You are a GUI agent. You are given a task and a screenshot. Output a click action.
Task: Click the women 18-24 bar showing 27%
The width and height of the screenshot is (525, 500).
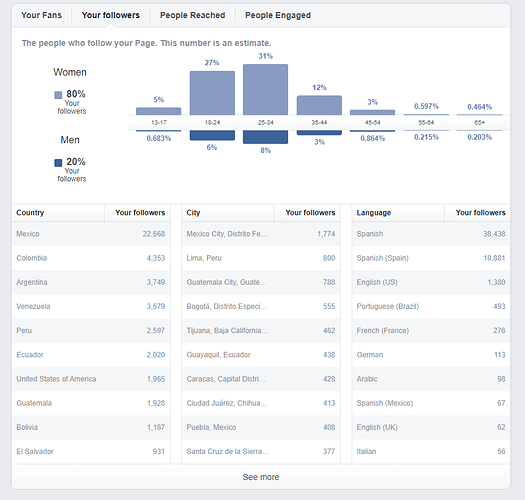(212, 93)
